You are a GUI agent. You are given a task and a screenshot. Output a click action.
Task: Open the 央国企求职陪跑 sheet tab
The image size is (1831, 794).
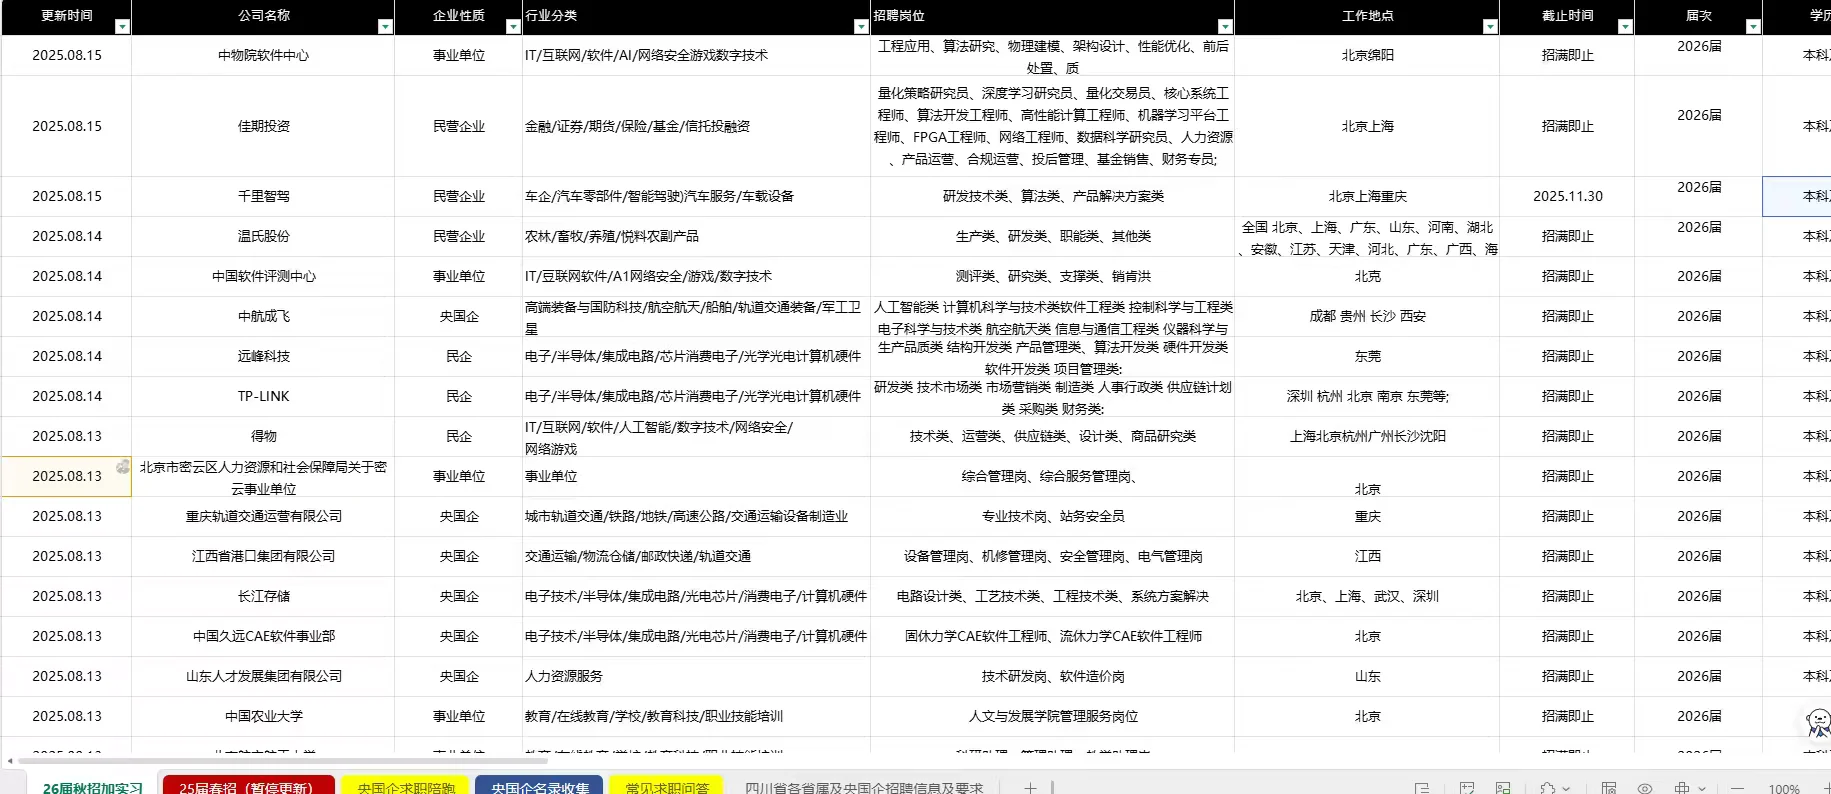coord(406,787)
